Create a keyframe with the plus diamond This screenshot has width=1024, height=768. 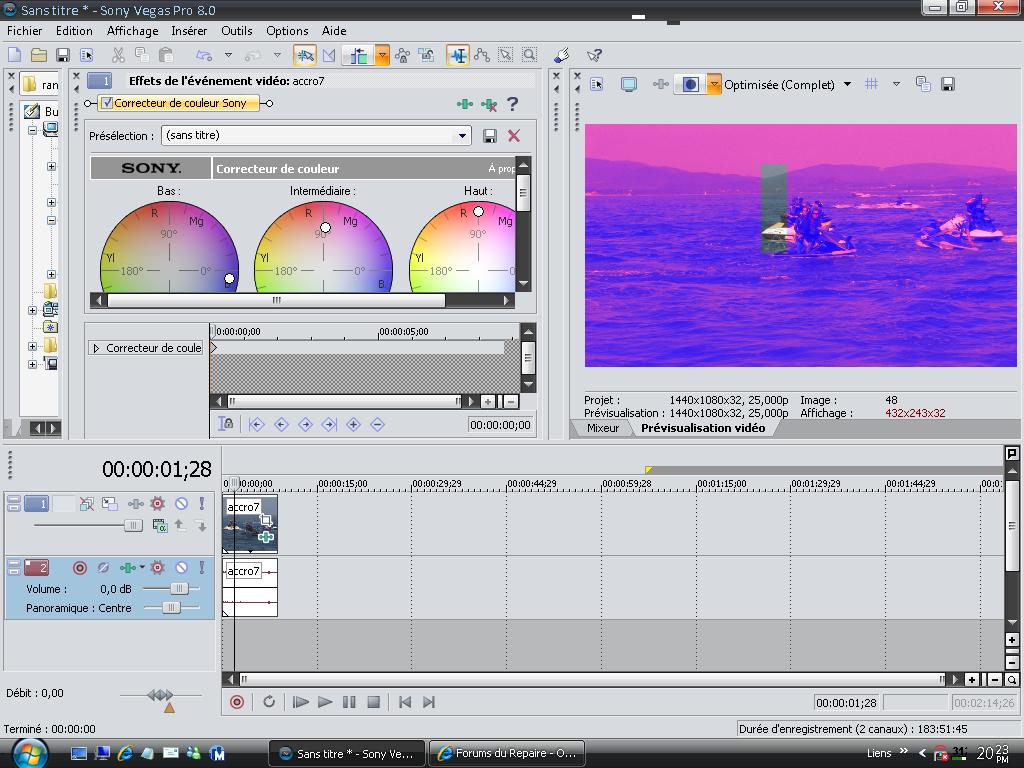[x=353, y=424]
